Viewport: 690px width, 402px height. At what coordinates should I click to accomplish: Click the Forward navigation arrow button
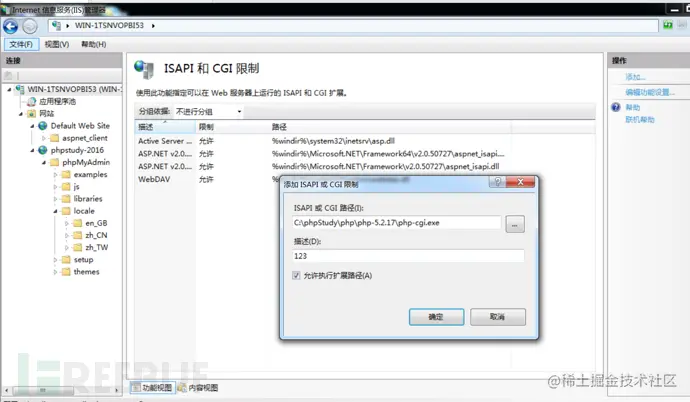pos(30,26)
